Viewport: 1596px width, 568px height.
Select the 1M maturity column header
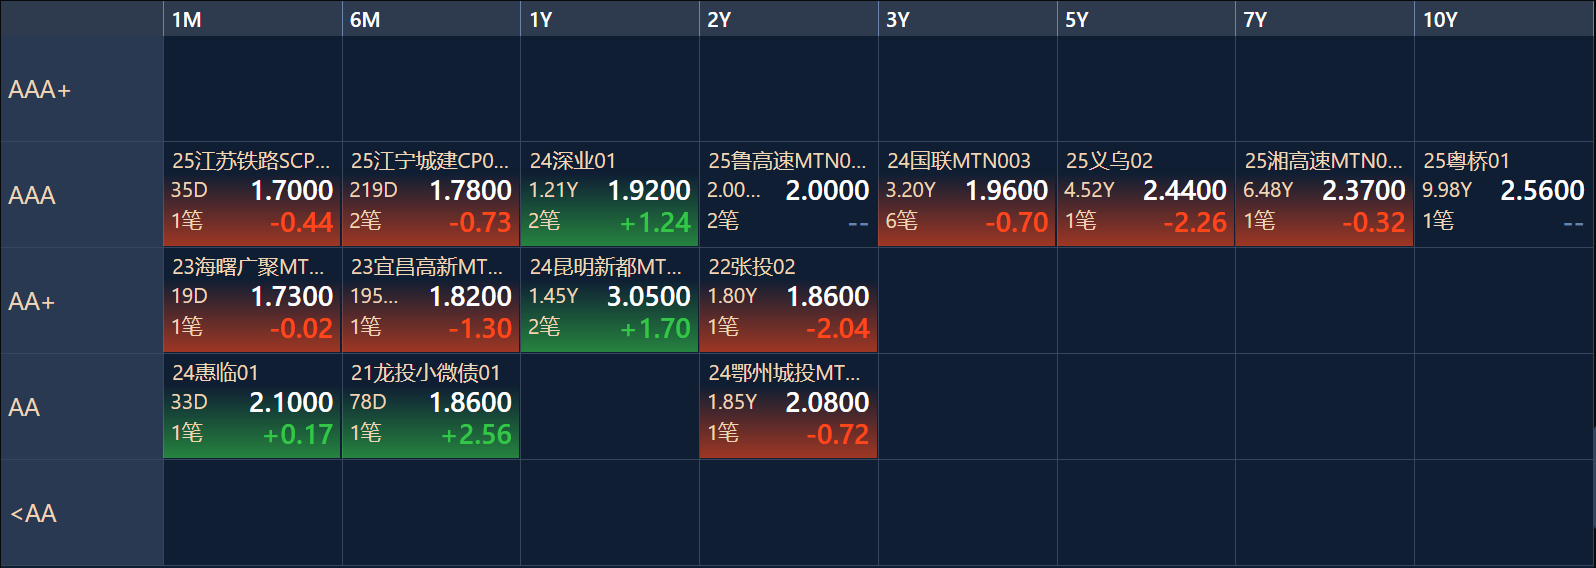click(252, 19)
